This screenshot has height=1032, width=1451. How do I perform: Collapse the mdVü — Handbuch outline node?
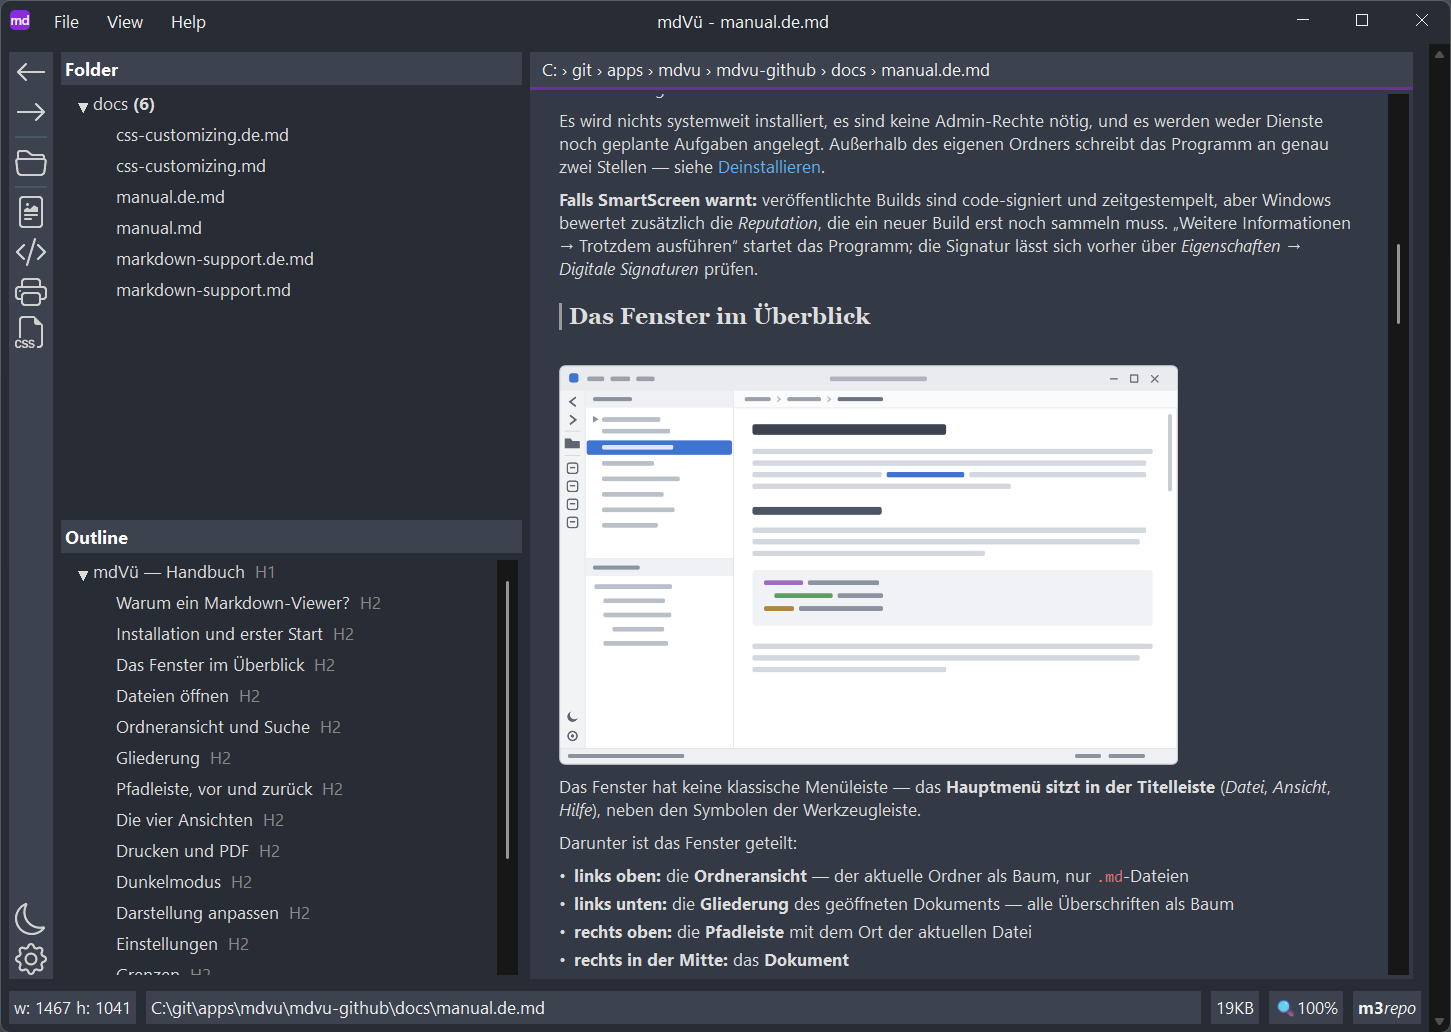click(83, 574)
